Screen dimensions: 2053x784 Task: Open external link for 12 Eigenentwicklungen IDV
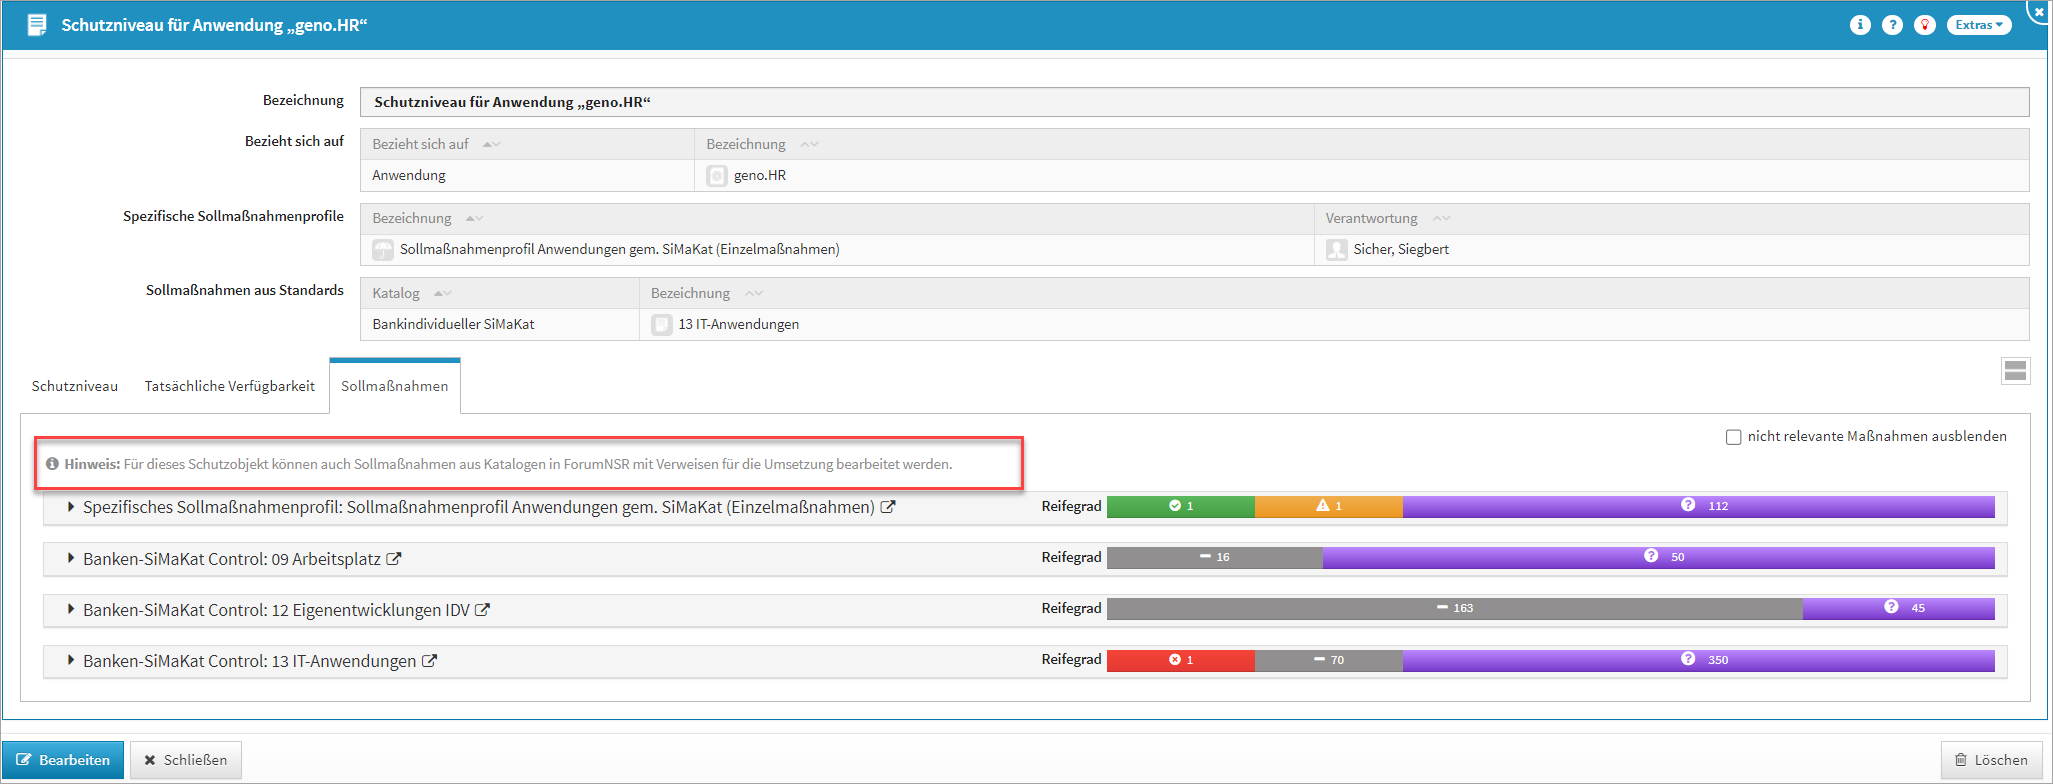coord(482,610)
